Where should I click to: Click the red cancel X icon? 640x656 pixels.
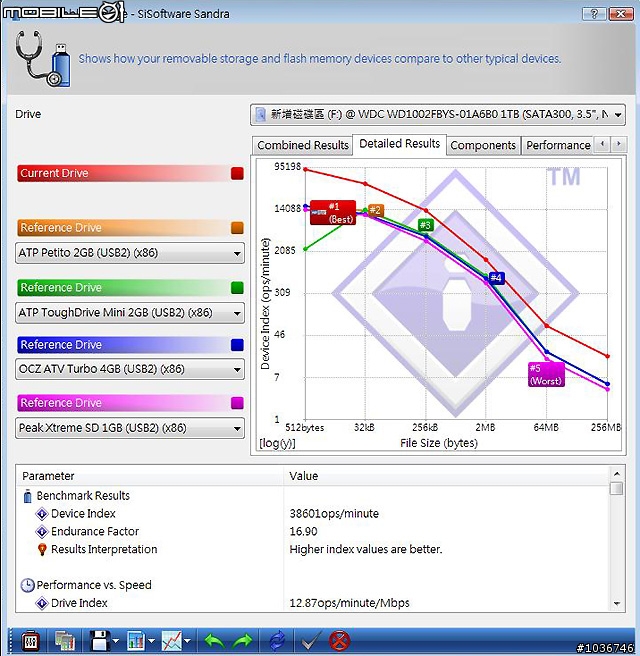tap(339, 641)
